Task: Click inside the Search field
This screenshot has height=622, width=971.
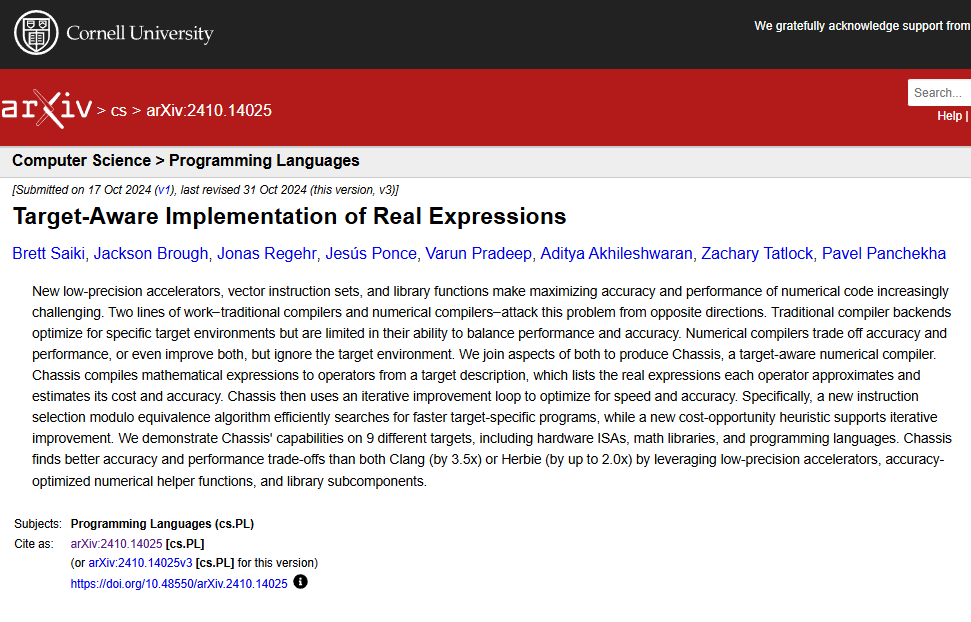Action: click(939, 93)
